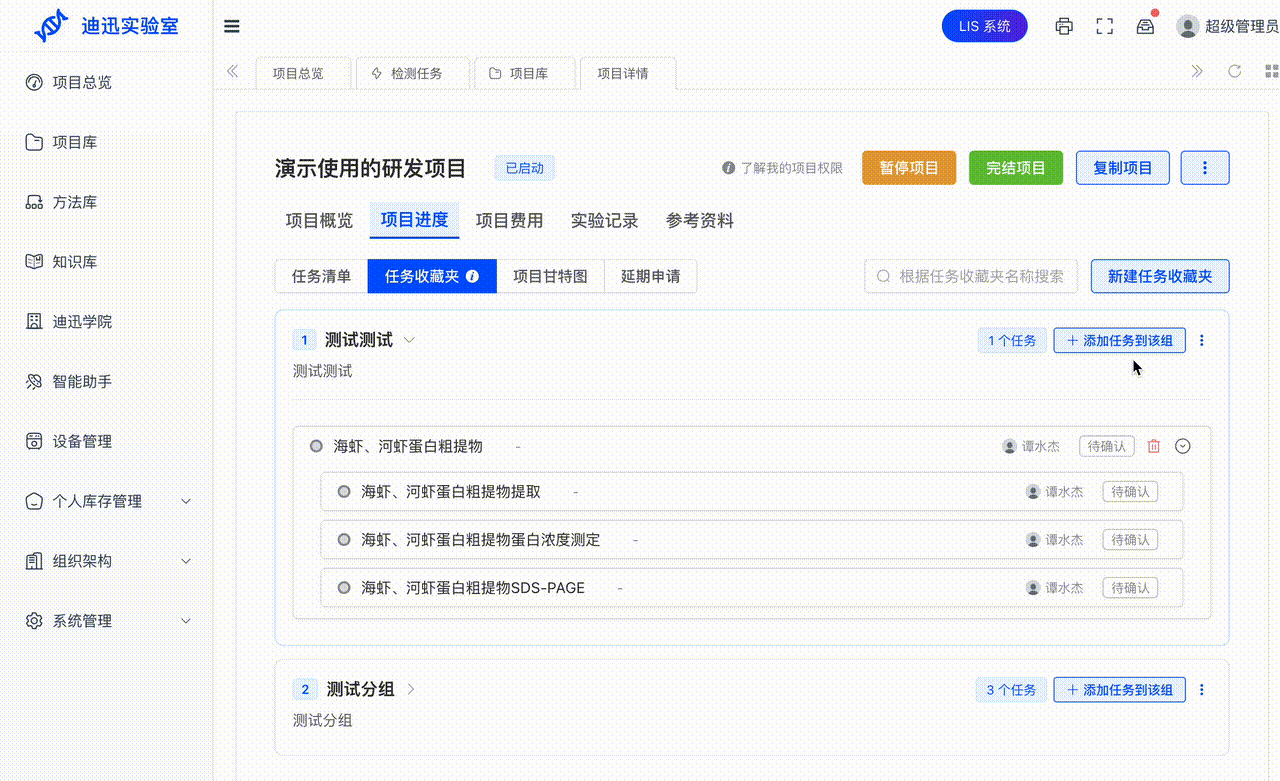
Task: Open the project header more-options button
Action: click(x=1205, y=168)
